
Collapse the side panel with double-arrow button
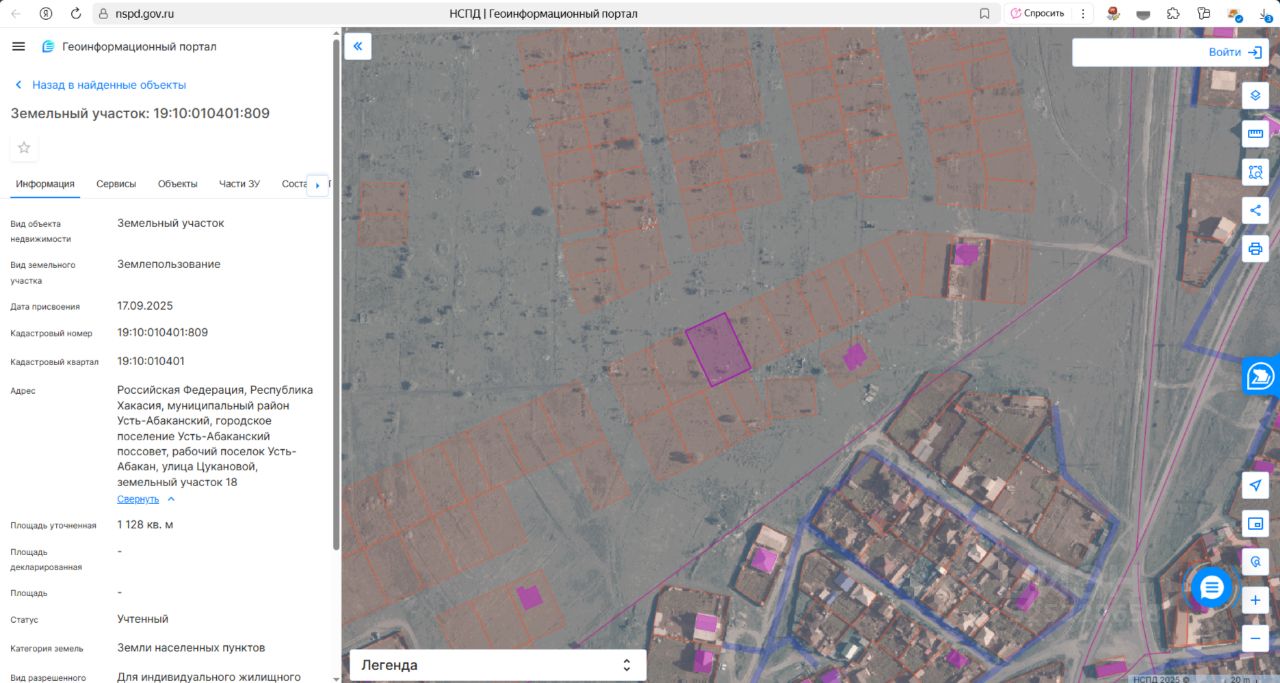(x=358, y=46)
